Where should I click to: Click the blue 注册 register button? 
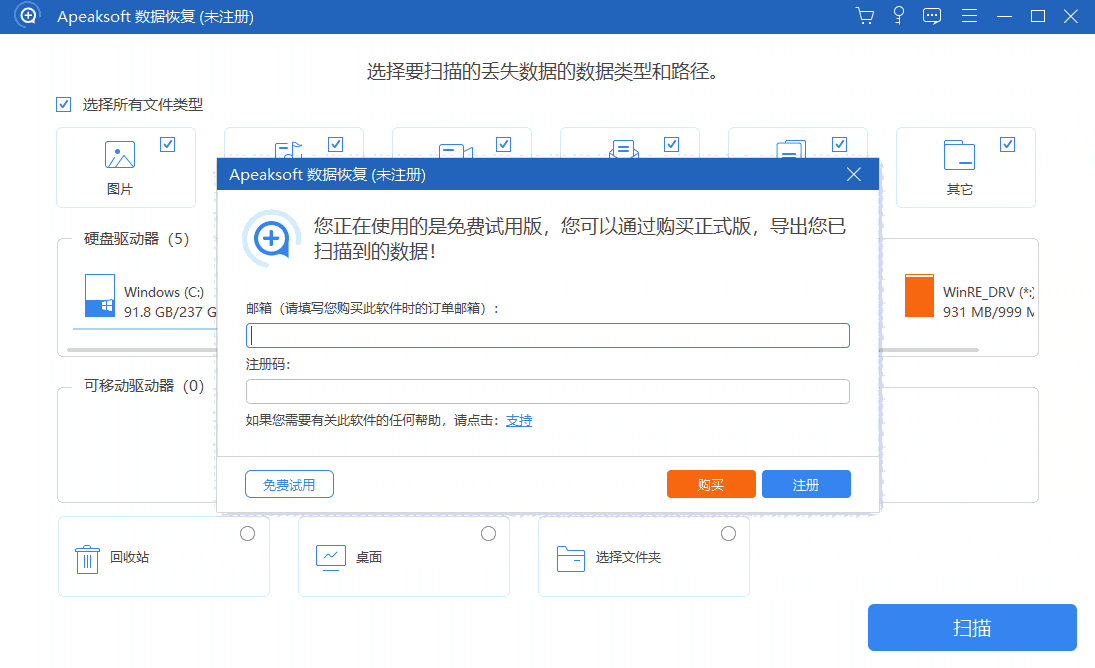click(806, 483)
